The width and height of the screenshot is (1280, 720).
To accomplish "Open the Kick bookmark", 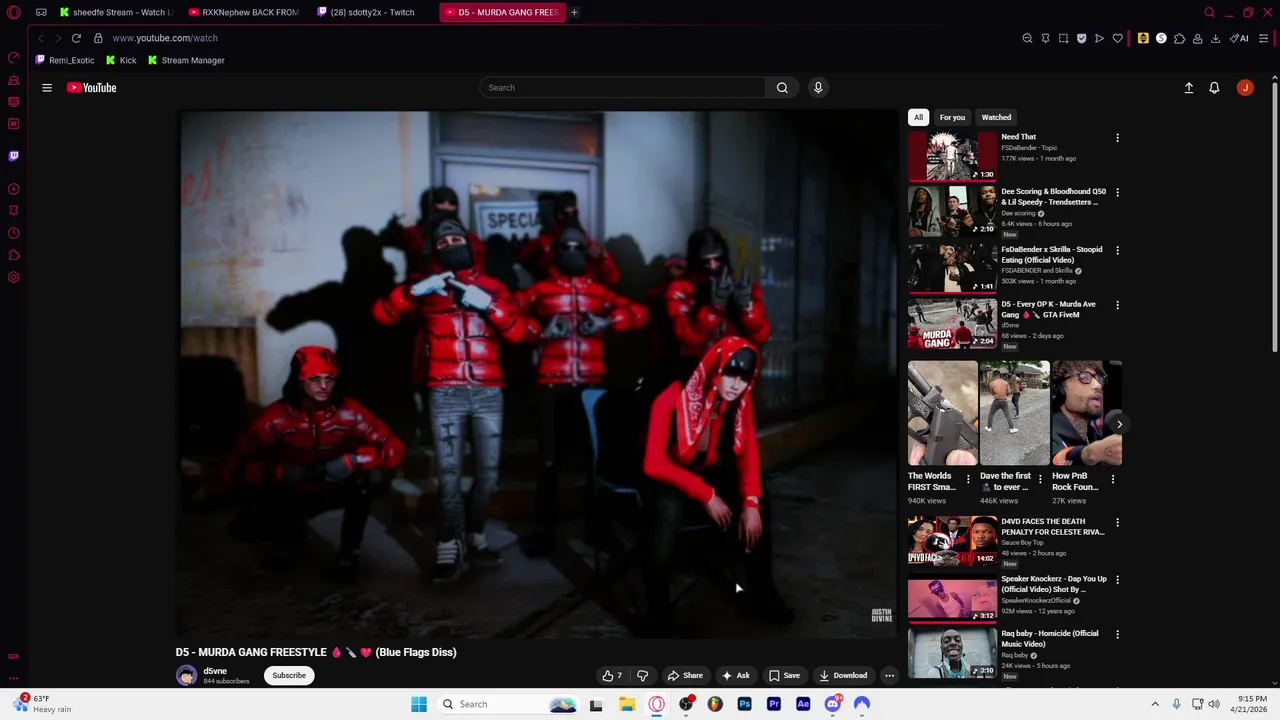I will click(x=121, y=60).
